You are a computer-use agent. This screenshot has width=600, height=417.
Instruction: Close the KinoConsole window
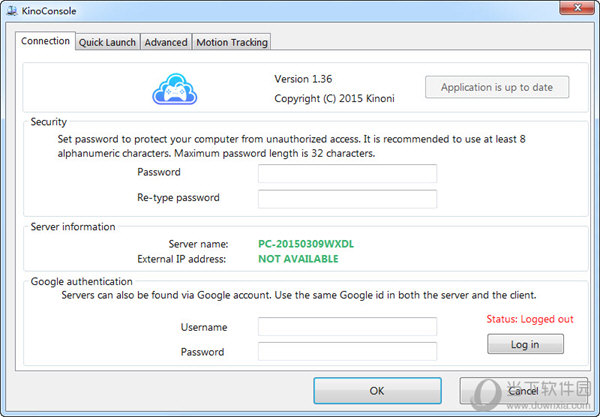pyautogui.click(x=577, y=8)
